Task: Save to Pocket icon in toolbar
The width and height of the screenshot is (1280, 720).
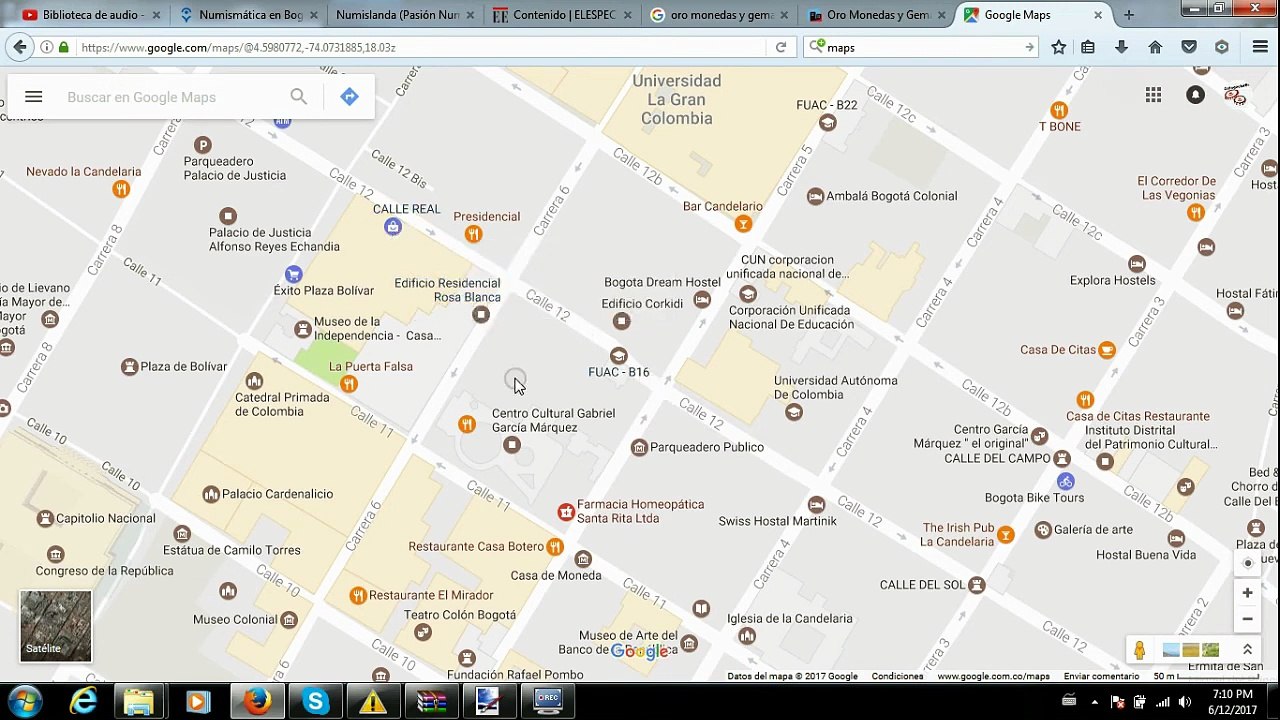Action: 1189,47
